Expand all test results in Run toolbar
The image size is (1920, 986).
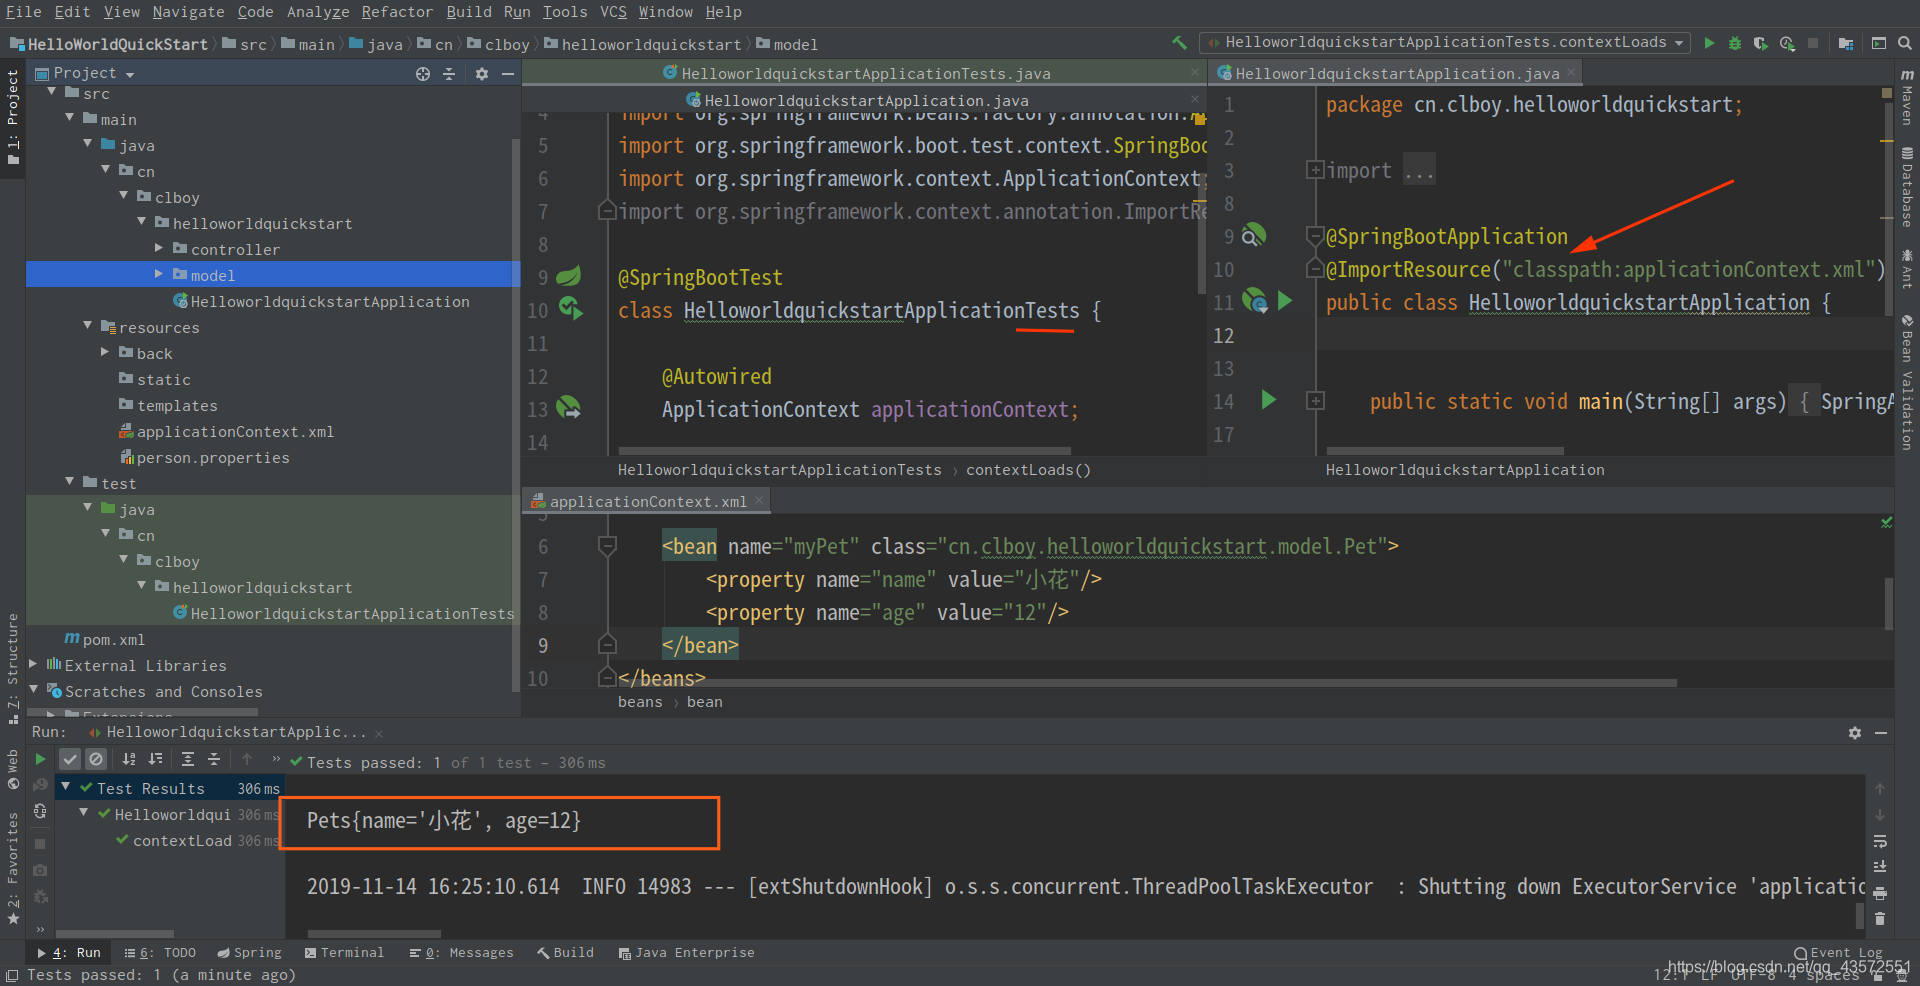[188, 760]
